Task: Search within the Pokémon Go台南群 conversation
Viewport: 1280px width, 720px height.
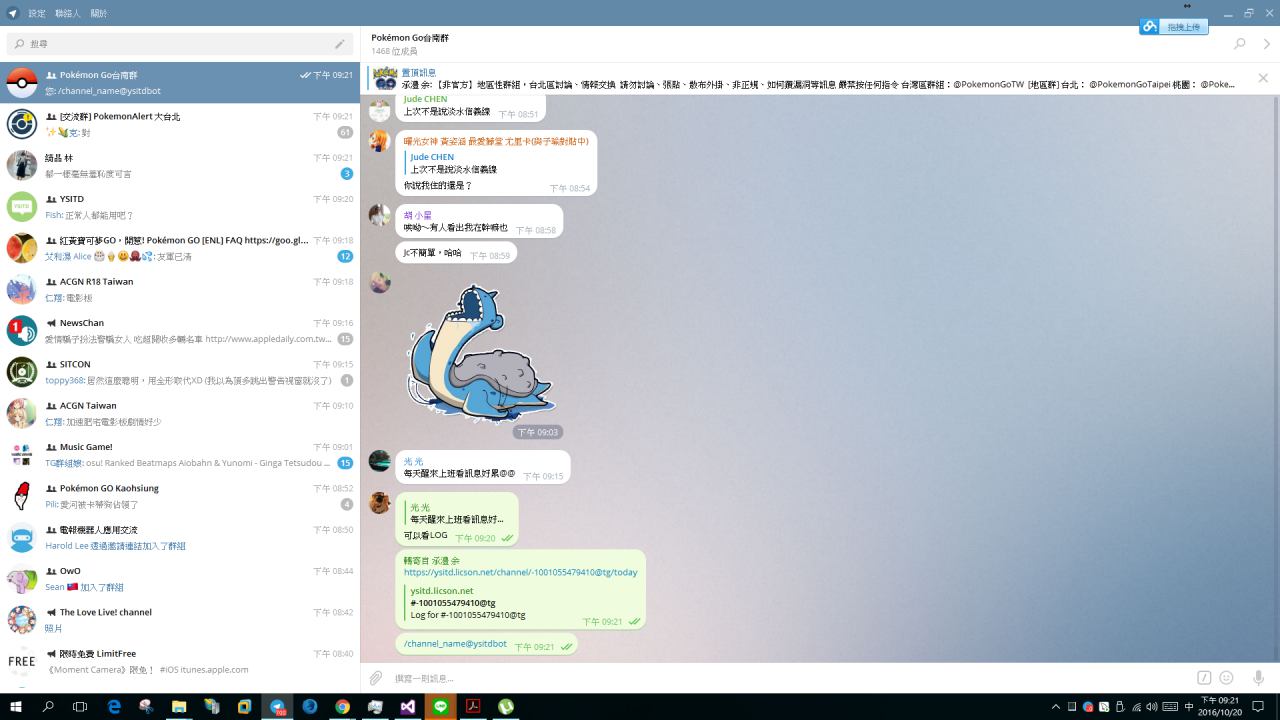Action: (1240, 44)
